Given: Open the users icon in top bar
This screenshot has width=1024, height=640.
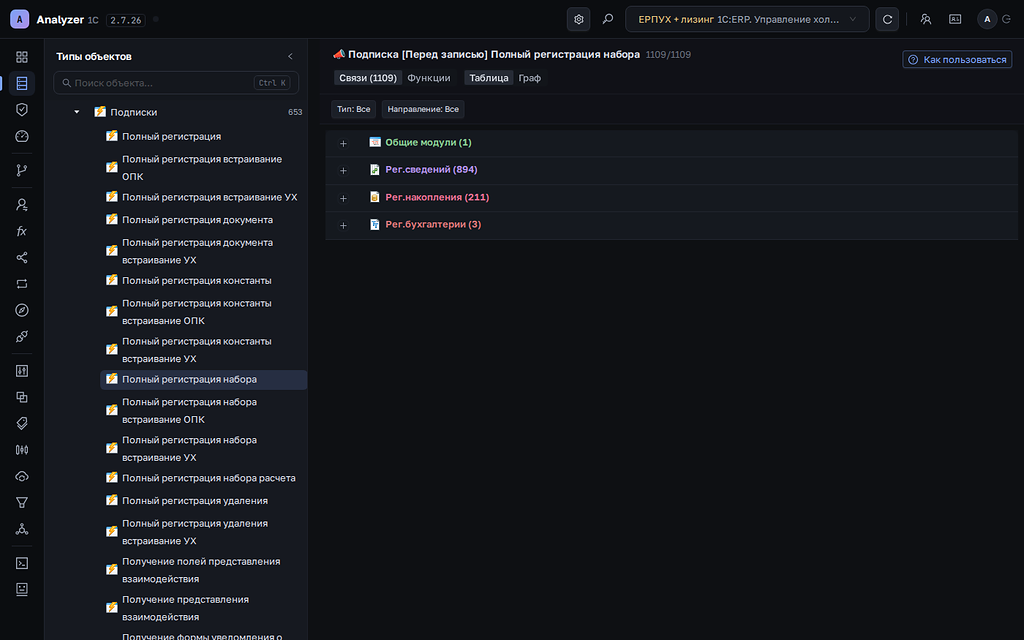Looking at the screenshot, I should point(926,20).
